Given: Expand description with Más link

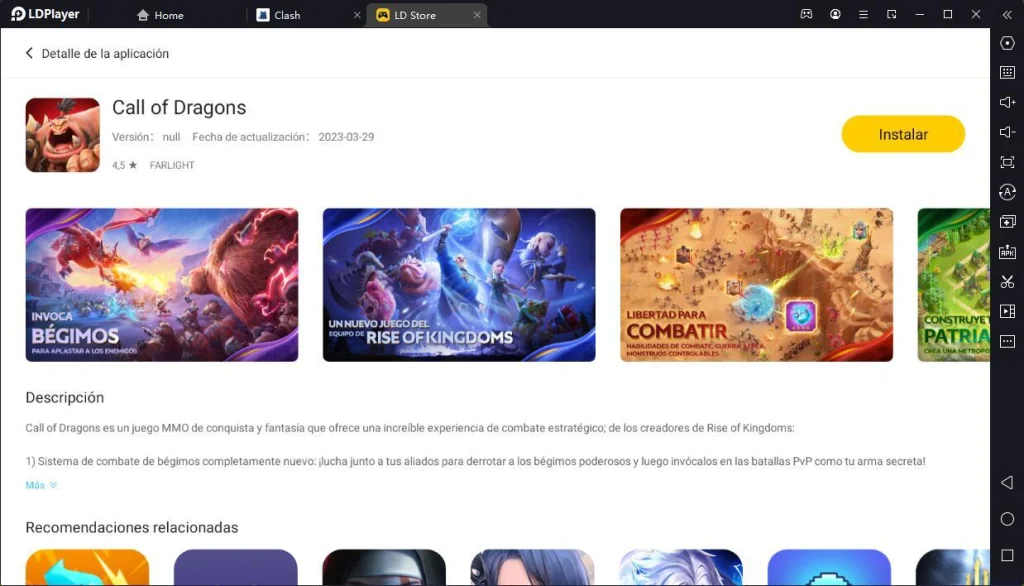Looking at the screenshot, I should [x=41, y=485].
